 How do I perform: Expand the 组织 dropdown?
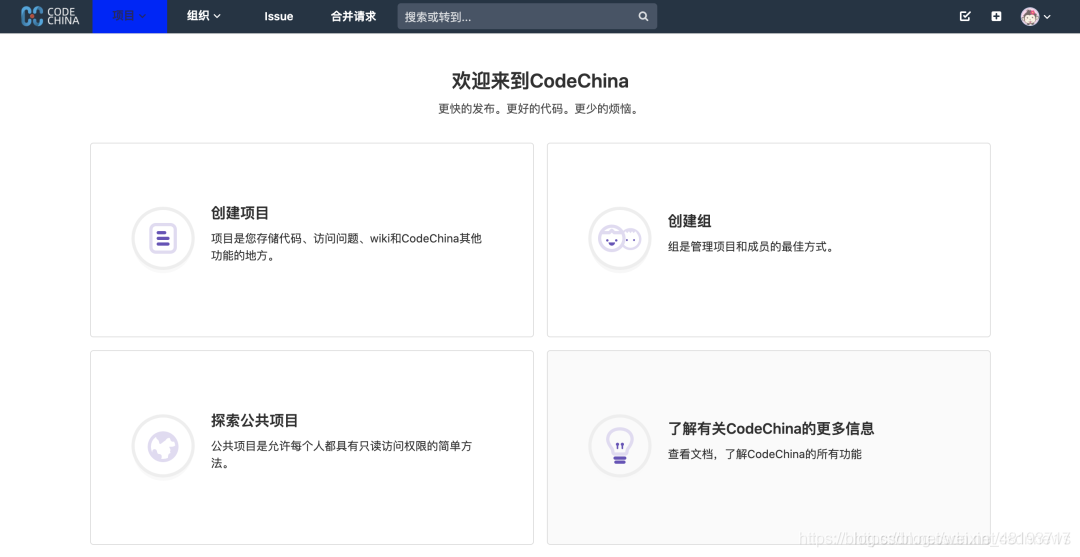click(203, 16)
